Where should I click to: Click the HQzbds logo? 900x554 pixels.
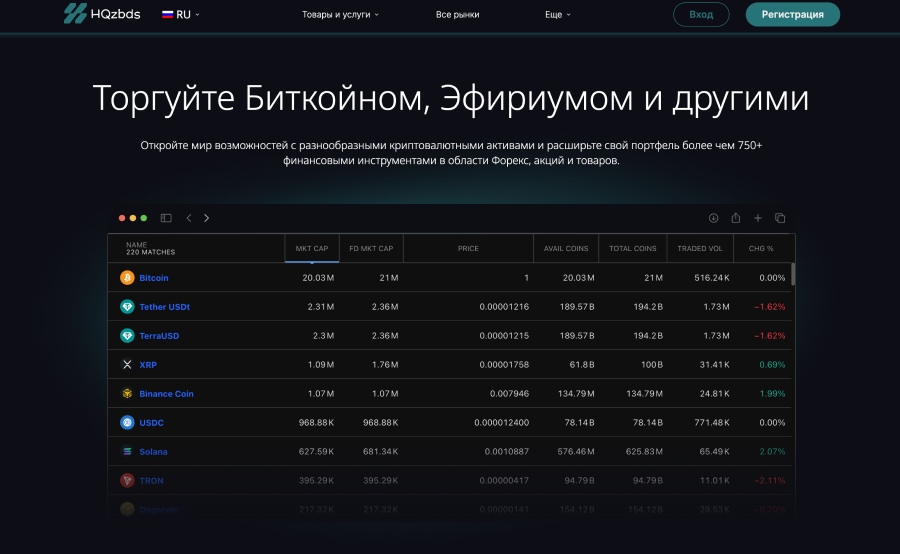coord(102,13)
